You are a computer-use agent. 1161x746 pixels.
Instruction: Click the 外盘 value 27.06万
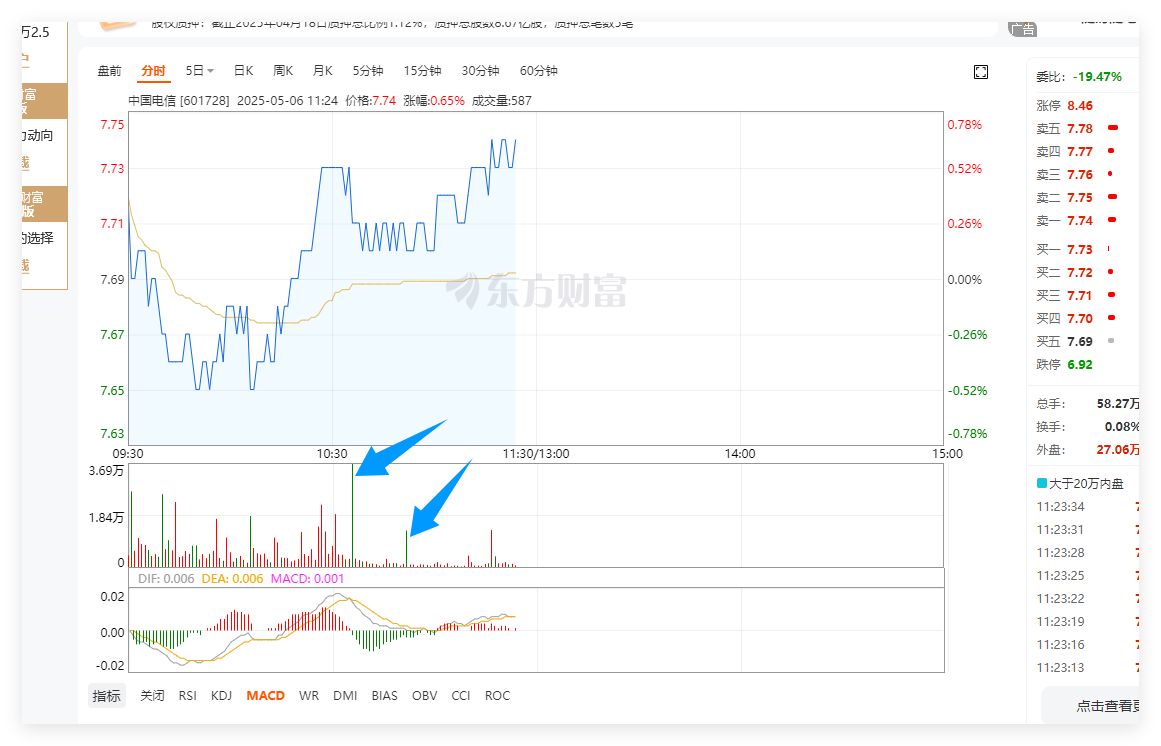point(1118,449)
